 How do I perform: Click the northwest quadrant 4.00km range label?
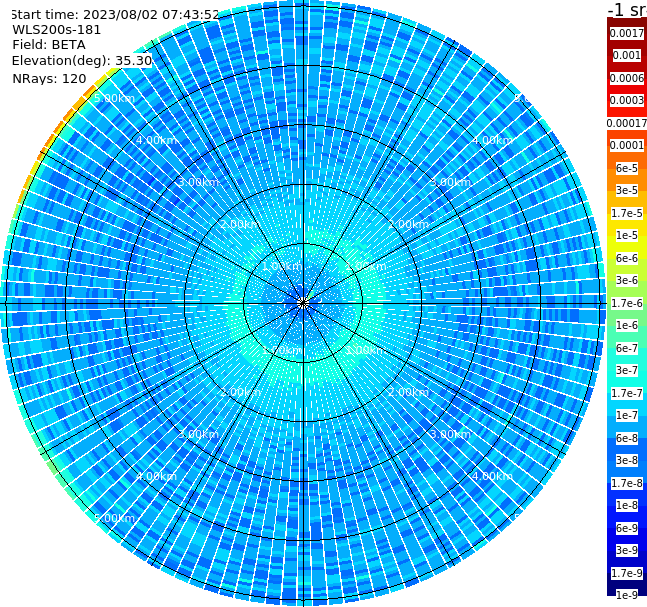(156, 140)
